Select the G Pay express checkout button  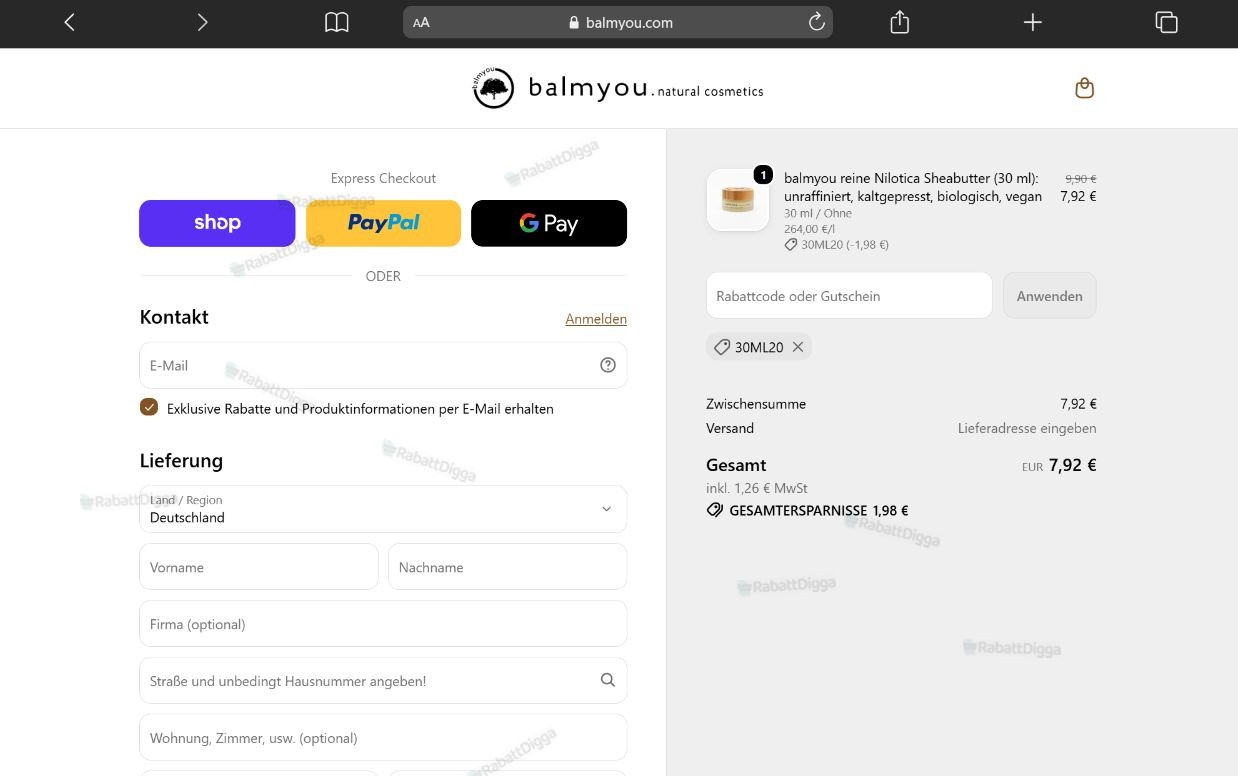click(x=549, y=223)
